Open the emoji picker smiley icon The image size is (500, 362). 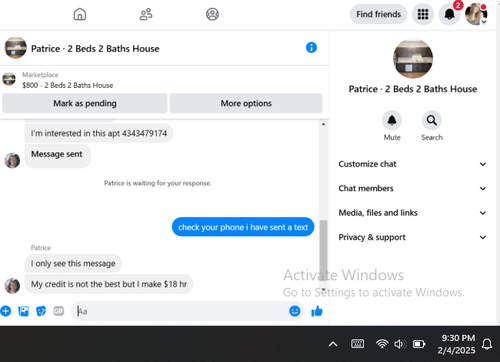tap(295, 311)
